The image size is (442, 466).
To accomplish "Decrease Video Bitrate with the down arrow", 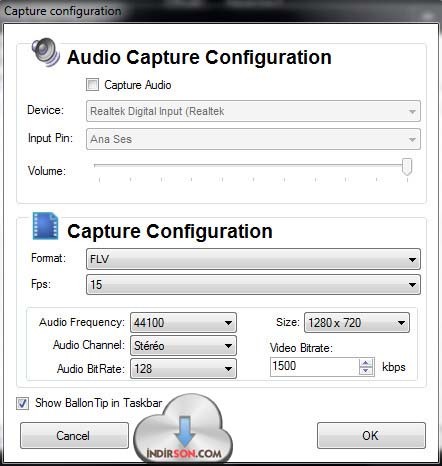I will pos(366,371).
